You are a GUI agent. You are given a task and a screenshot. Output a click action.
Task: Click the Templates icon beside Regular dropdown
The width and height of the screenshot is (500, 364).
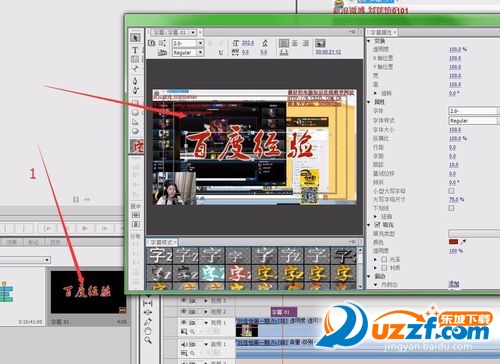point(162,52)
